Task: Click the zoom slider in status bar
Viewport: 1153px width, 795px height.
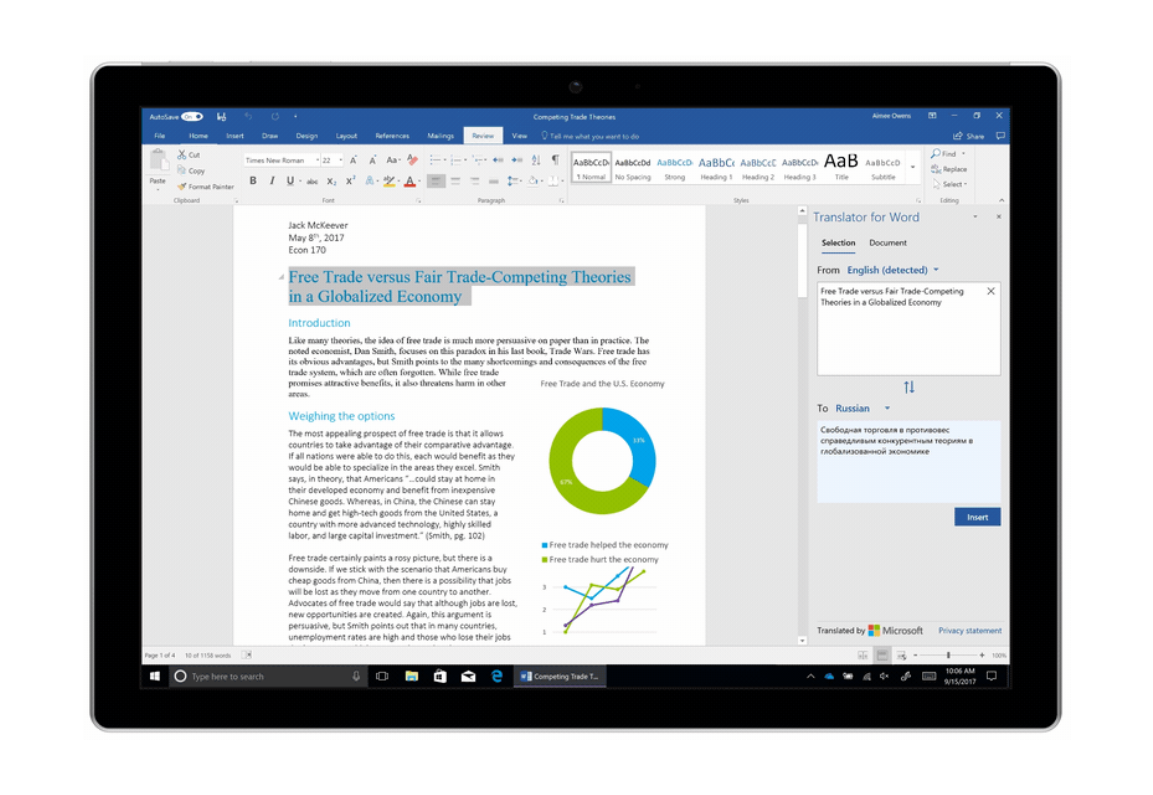Action: pos(948,655)
